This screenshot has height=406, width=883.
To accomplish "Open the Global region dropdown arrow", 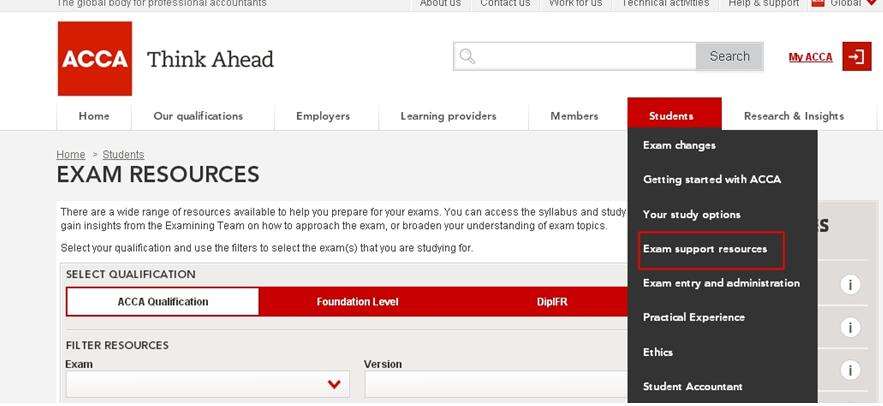I will [872, 4].
